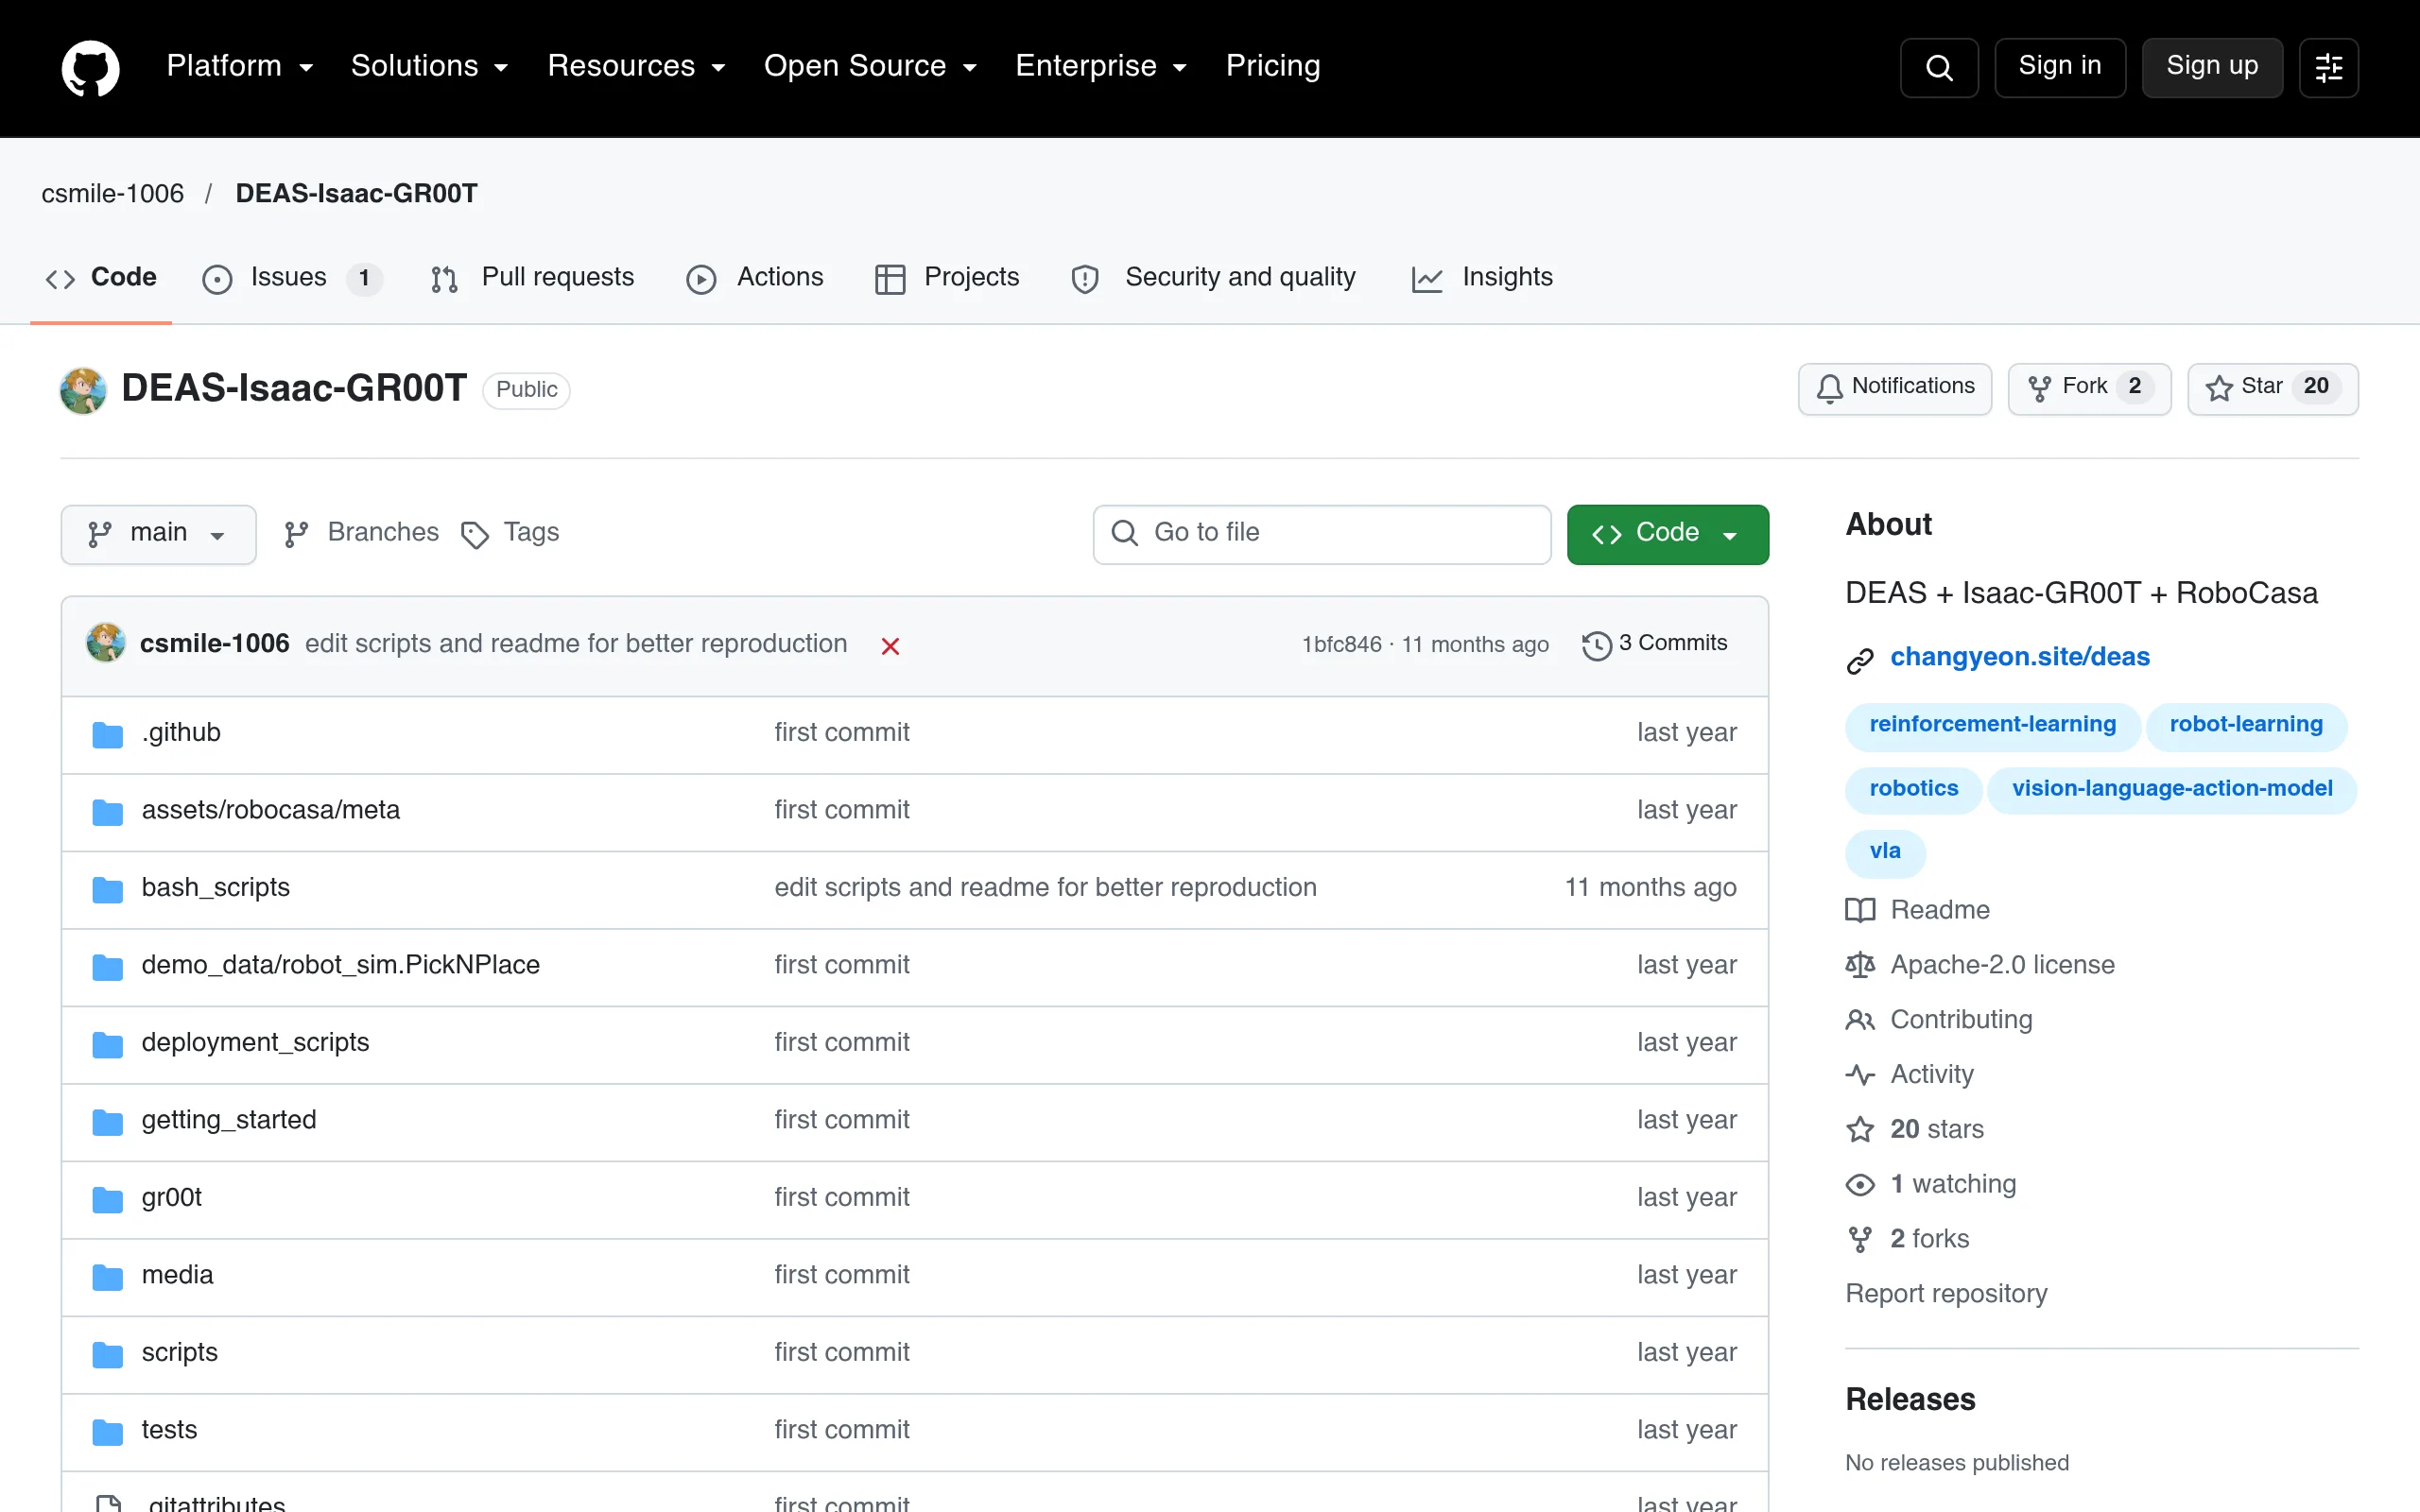
Task: Switch to the Issues tab
Action: tap(291, 278)
